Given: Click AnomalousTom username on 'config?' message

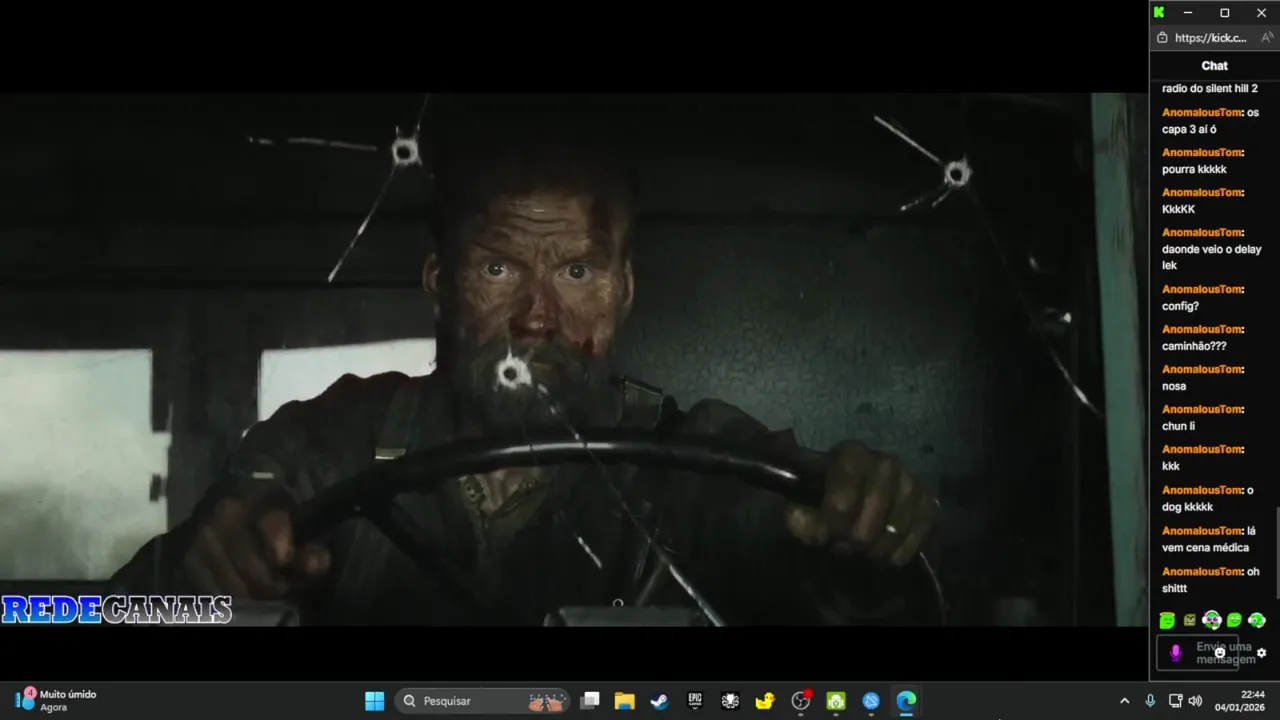Looking at the screenshot, I should coord(1202,289).
